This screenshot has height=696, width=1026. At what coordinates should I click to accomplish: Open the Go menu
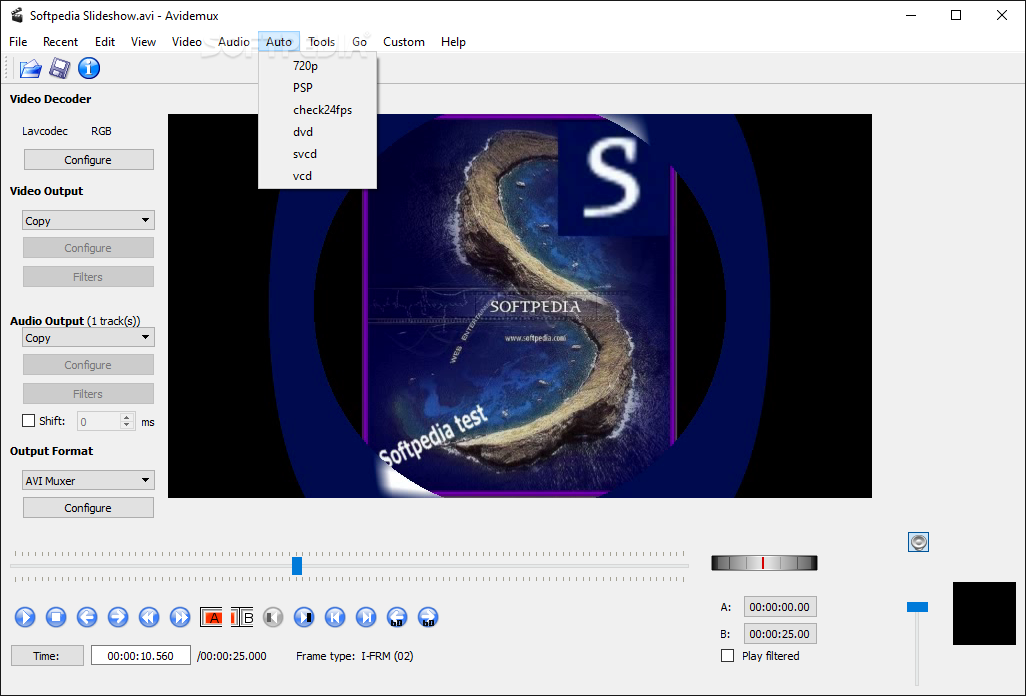(x=359, y=42)
